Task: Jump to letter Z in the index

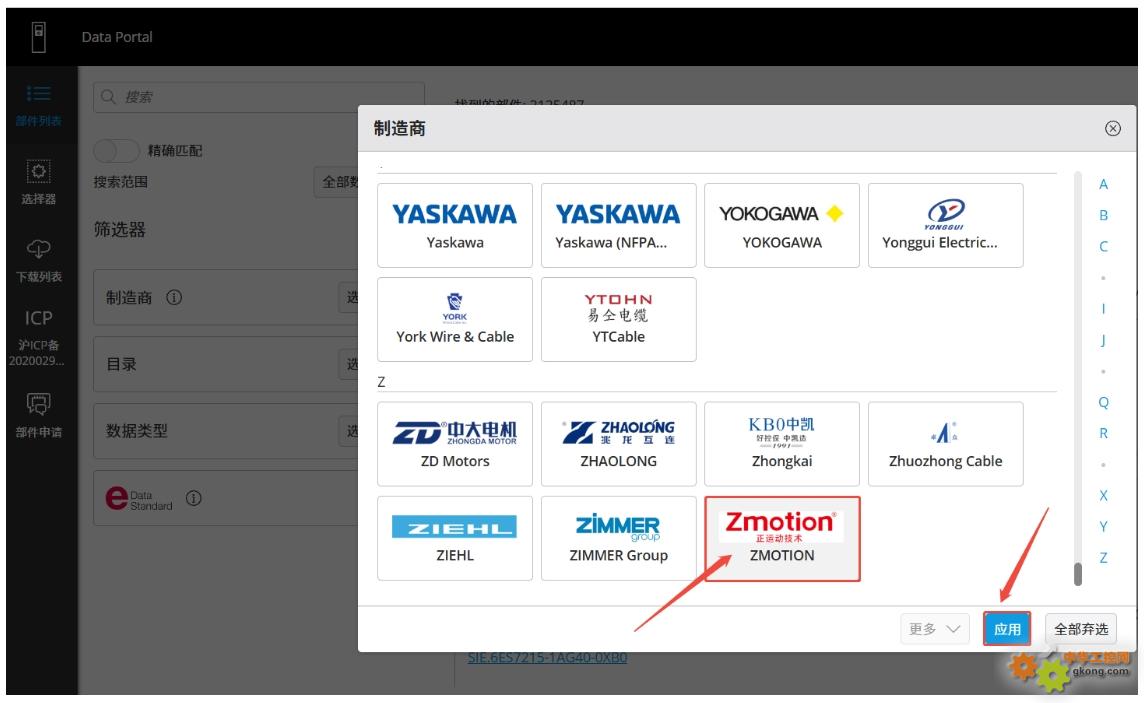Action: pos(1103,558)
